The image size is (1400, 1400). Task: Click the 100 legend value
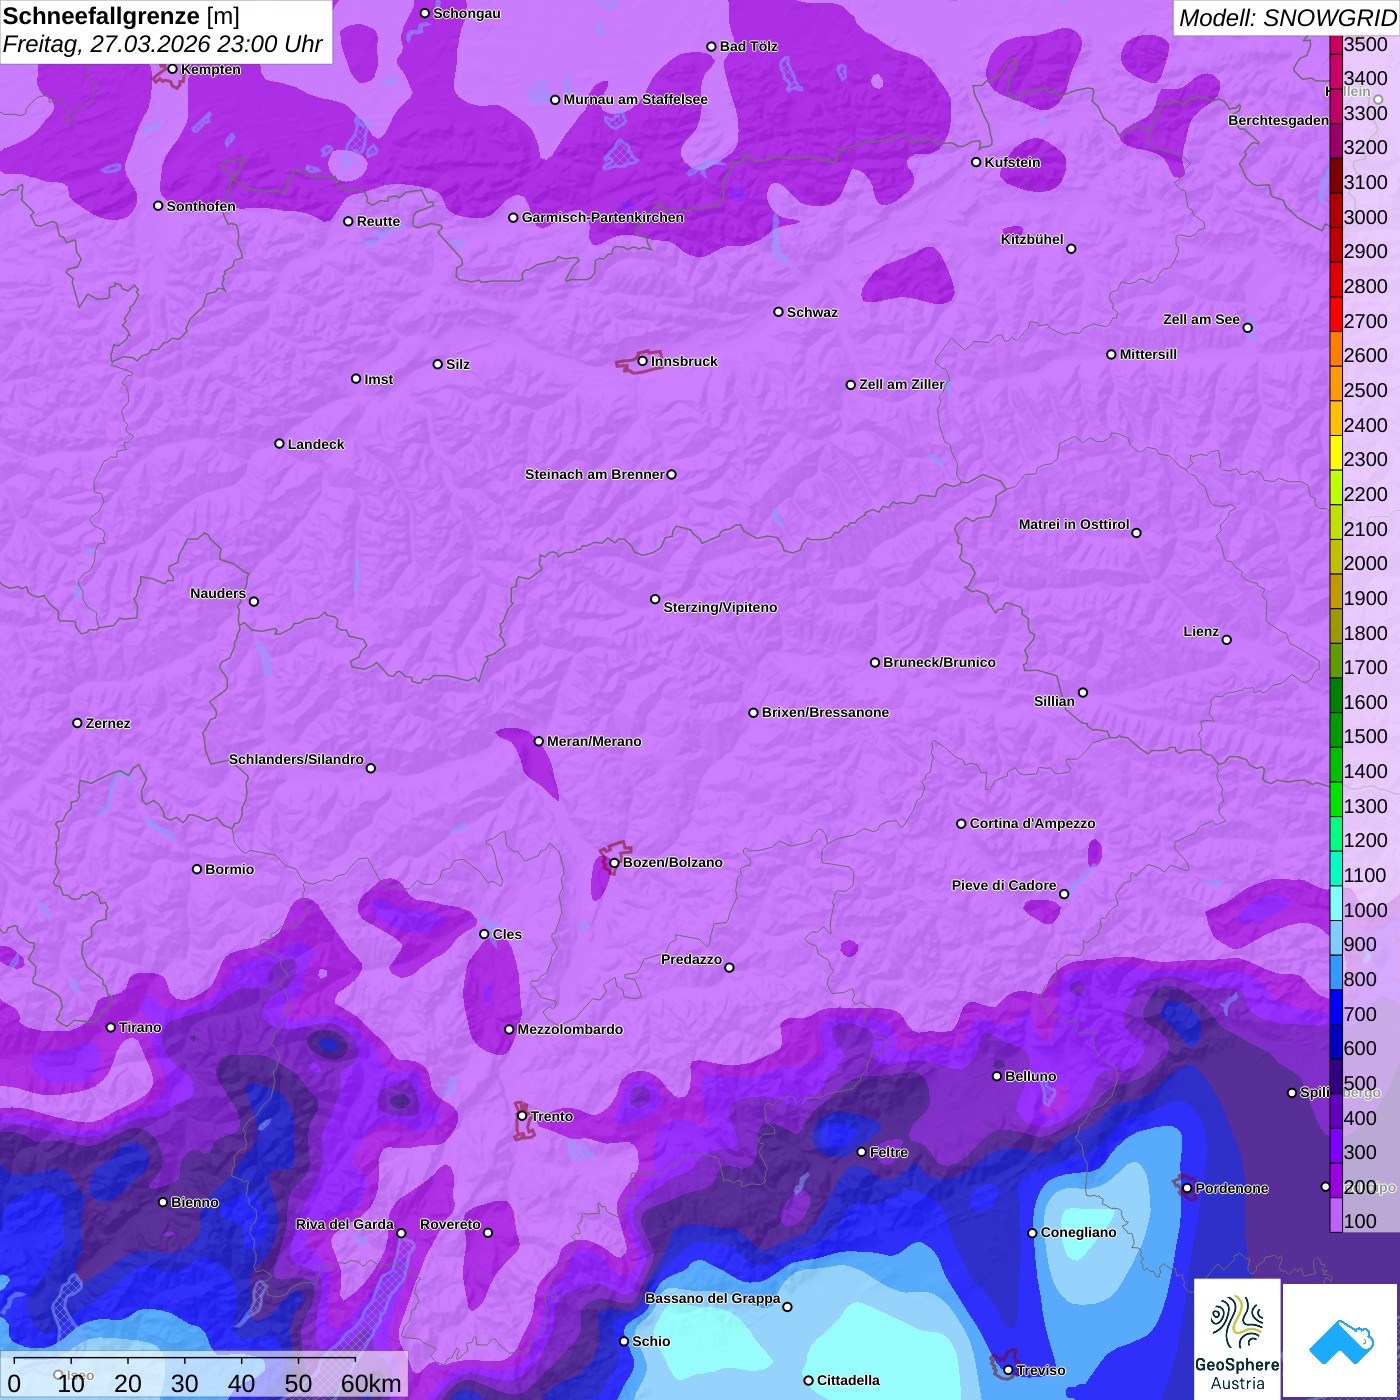click(1361, 1221)
